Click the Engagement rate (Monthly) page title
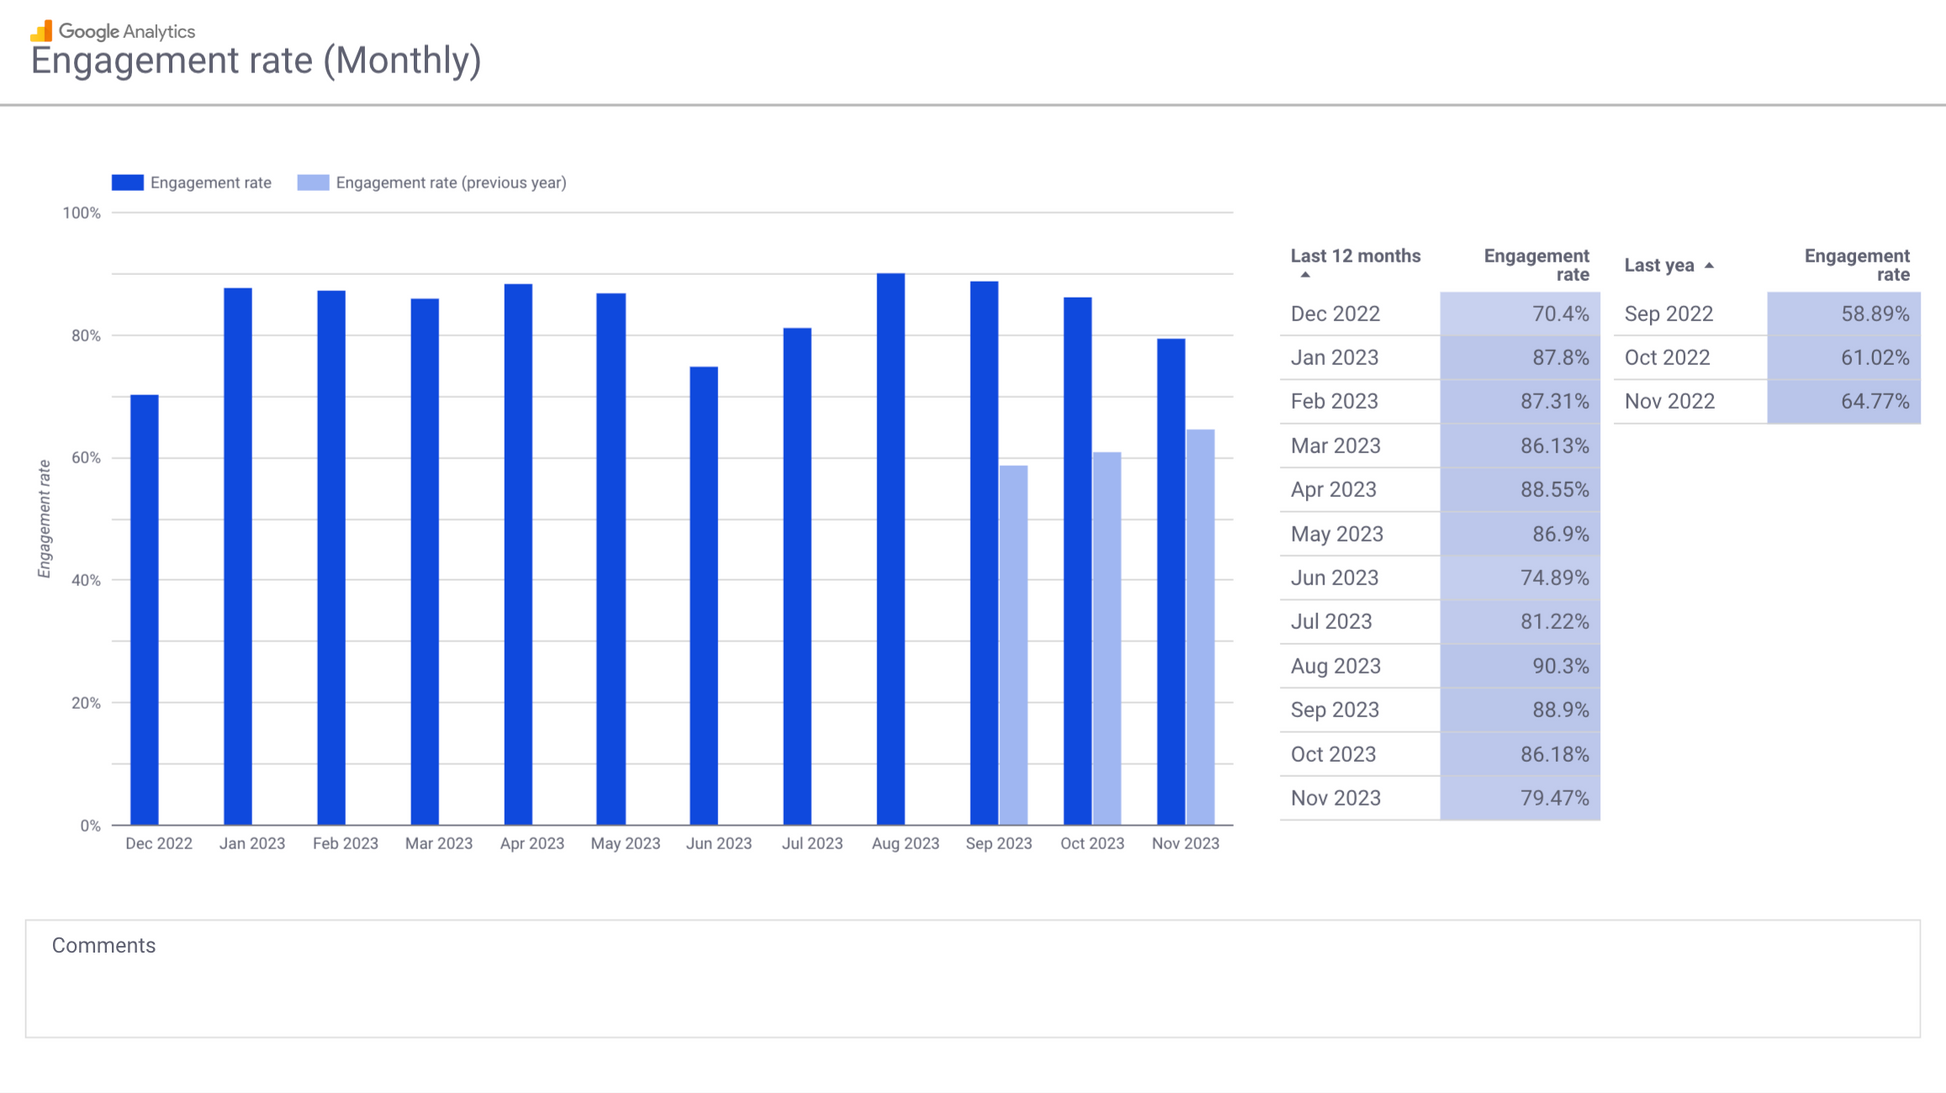The width and height of the screenshot is (1946, 1093). point(256,61)
